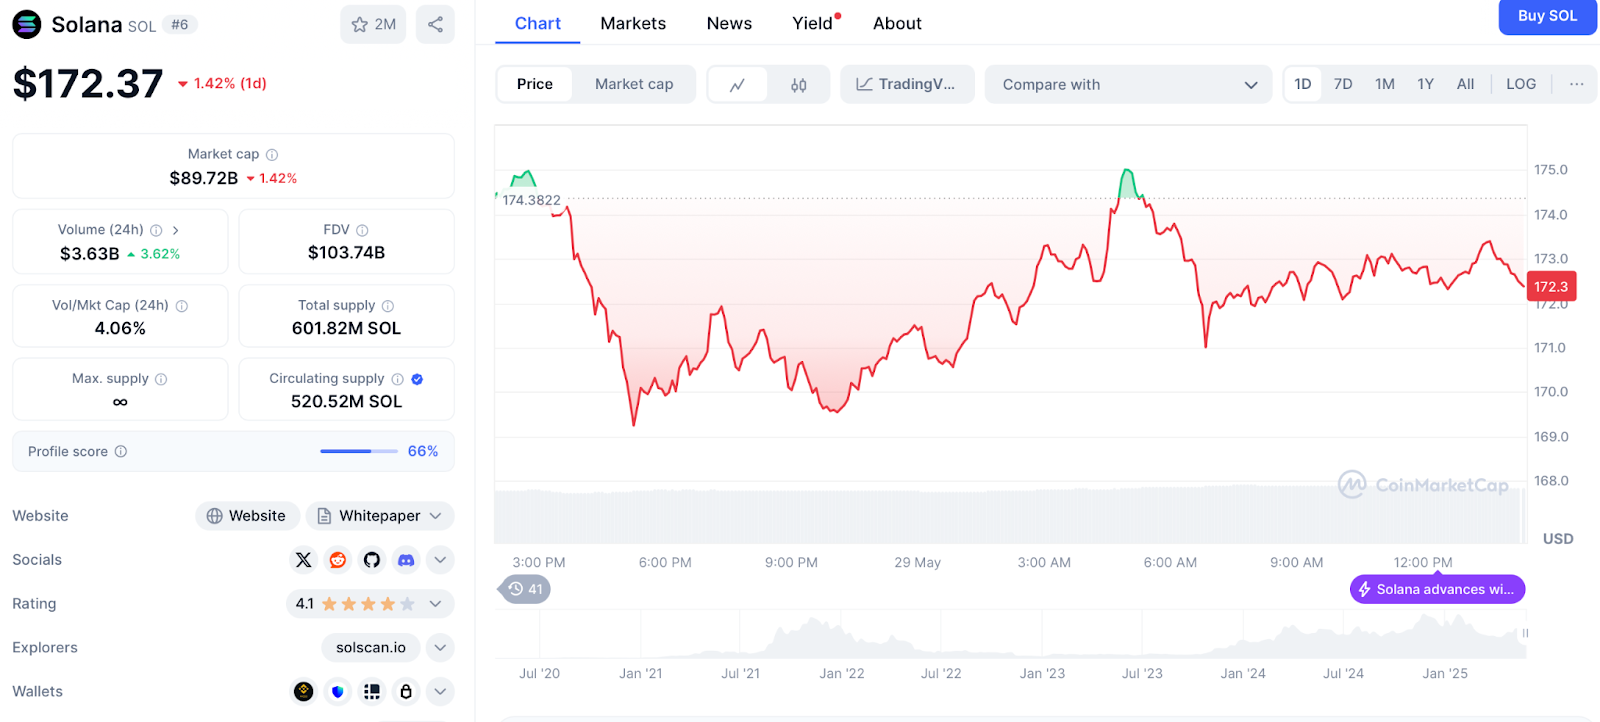Open Total supply info icon
This screenshot has height=722, width=1600.
click(388, 306)
